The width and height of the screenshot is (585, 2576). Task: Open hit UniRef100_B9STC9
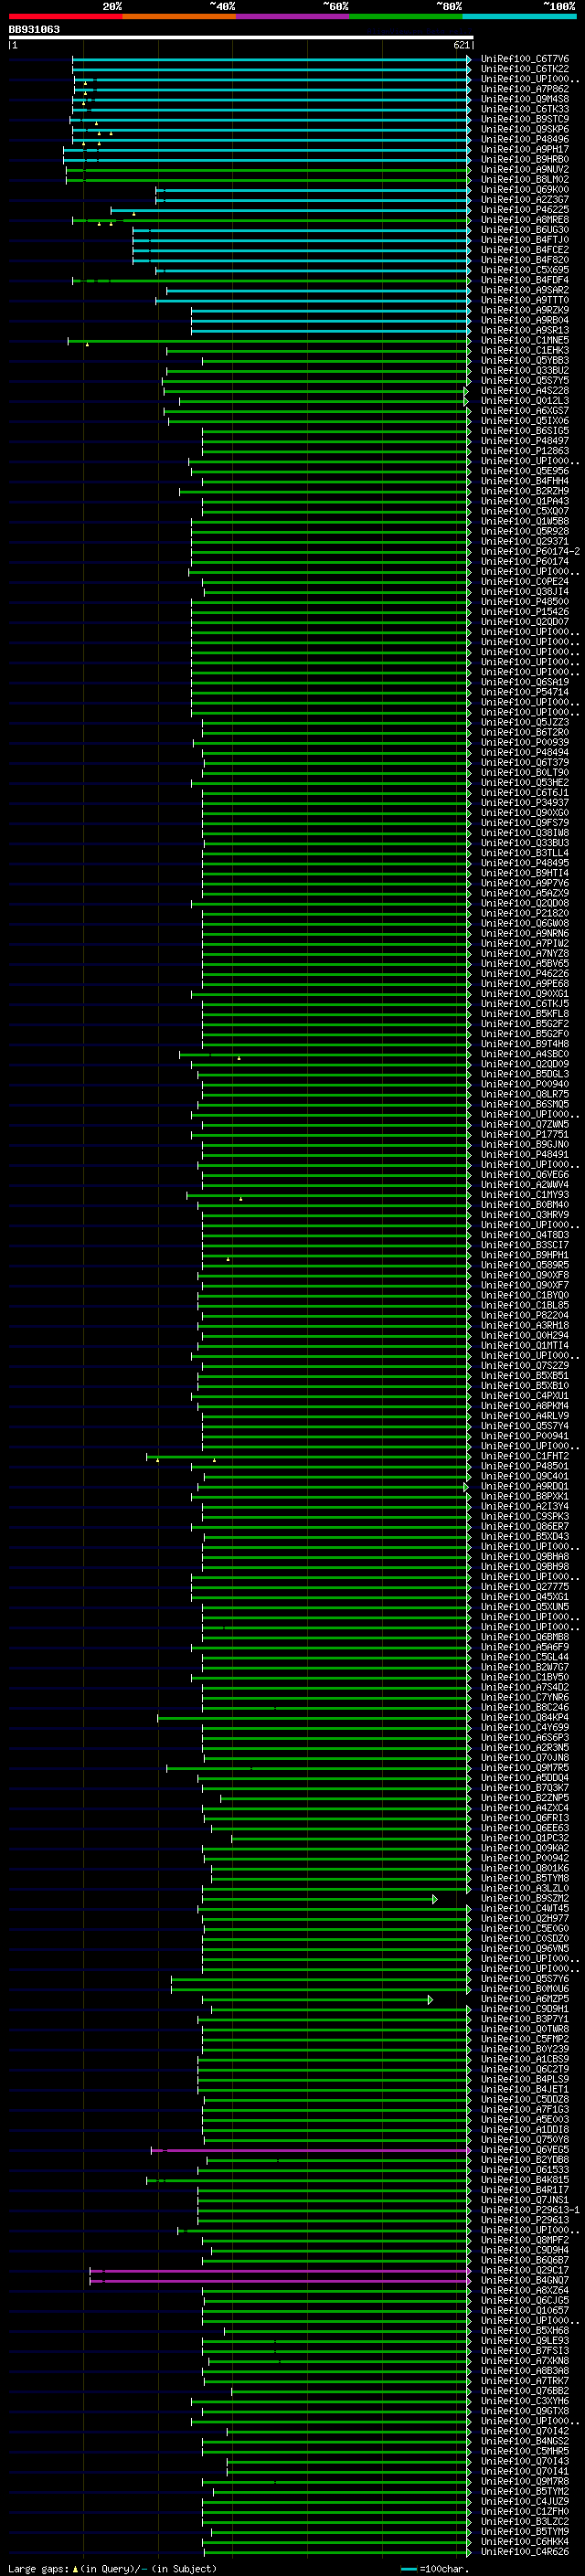525,119
